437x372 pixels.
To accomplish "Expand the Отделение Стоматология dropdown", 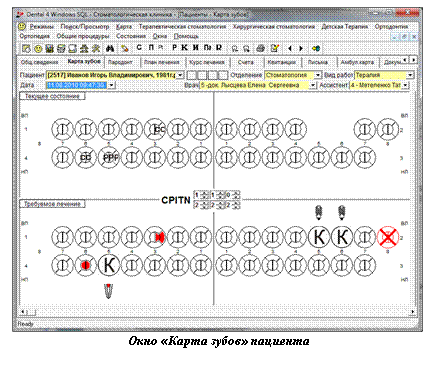I will [318, 75].
